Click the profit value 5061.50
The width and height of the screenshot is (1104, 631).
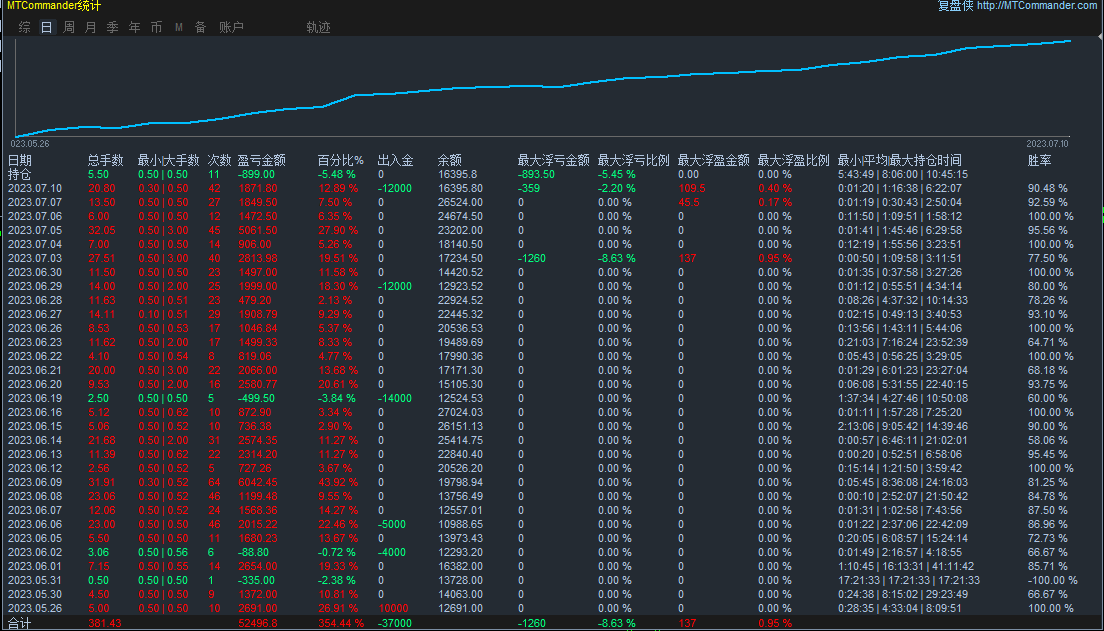pyautogui.click(x=258, y=230)
